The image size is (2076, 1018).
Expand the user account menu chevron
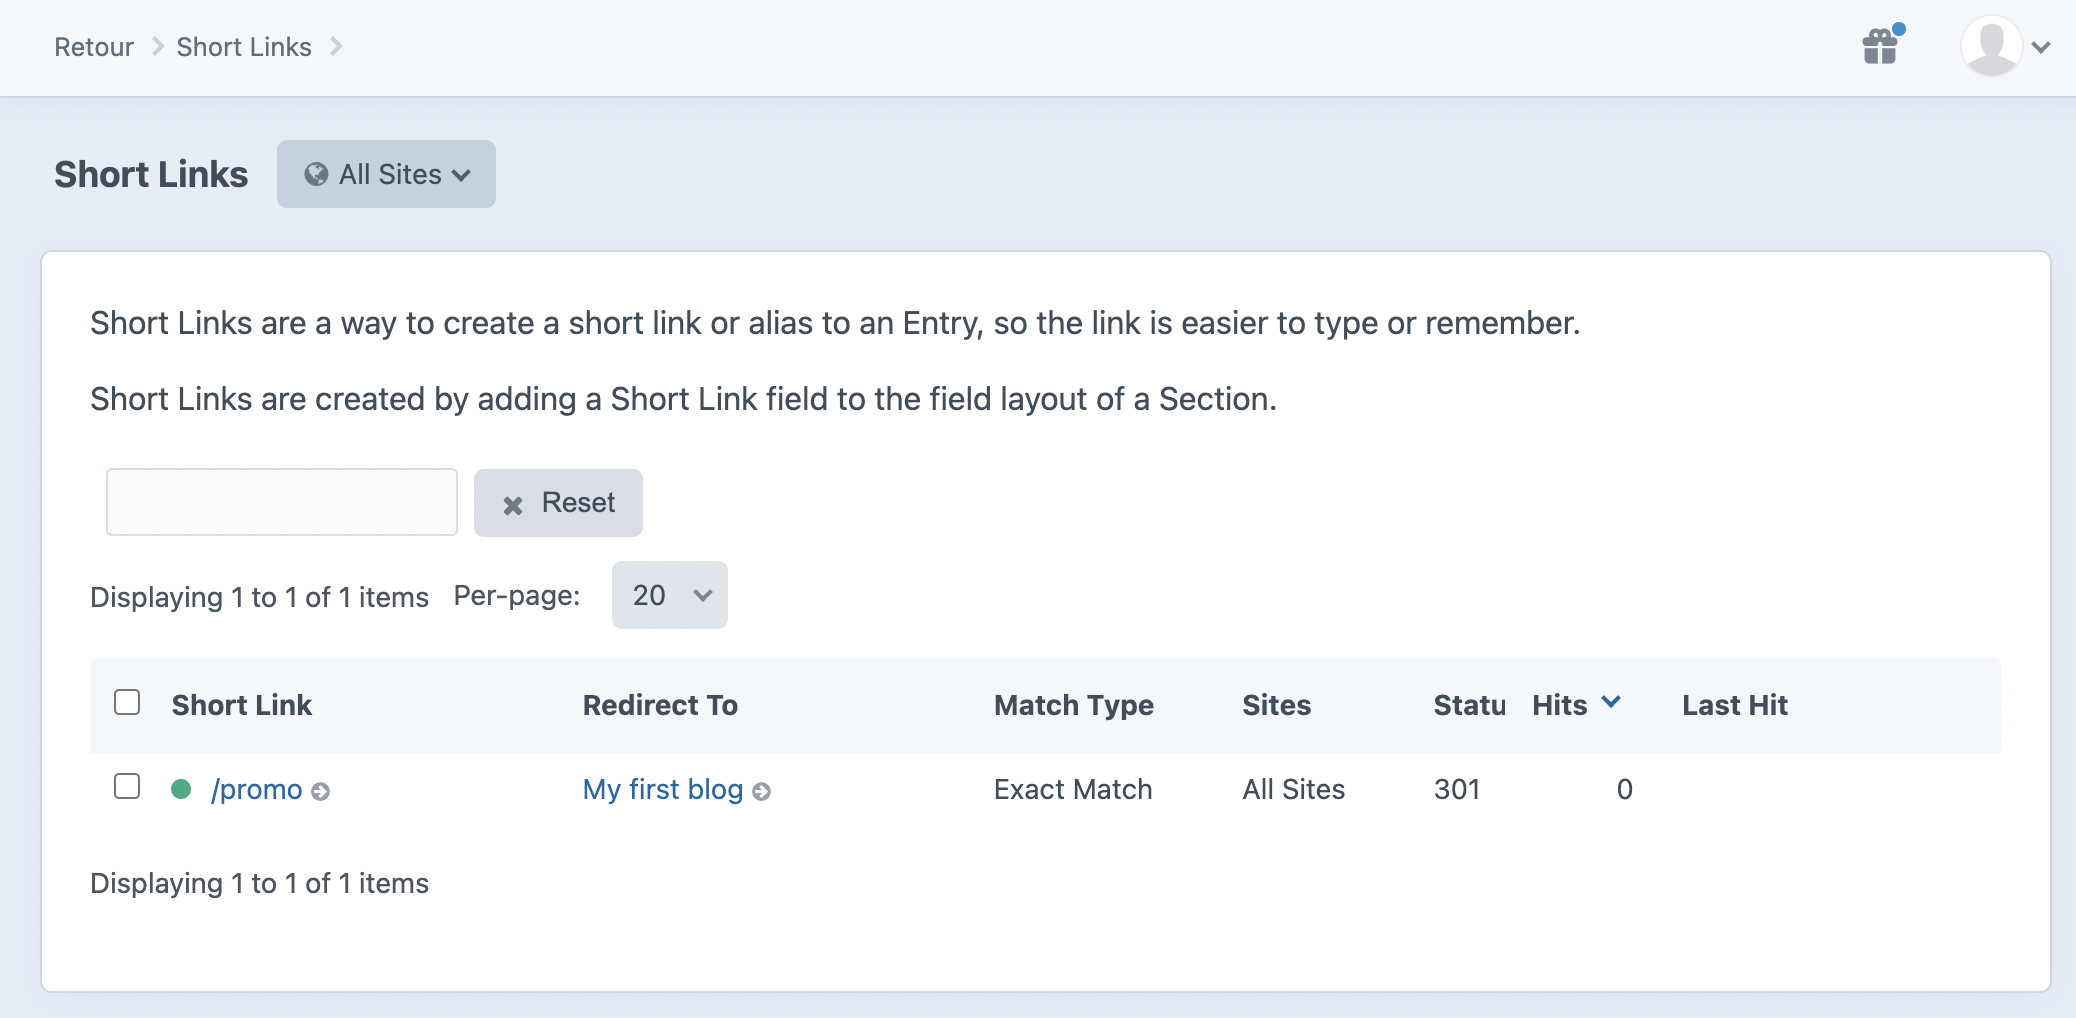(x=2041, y=47)
